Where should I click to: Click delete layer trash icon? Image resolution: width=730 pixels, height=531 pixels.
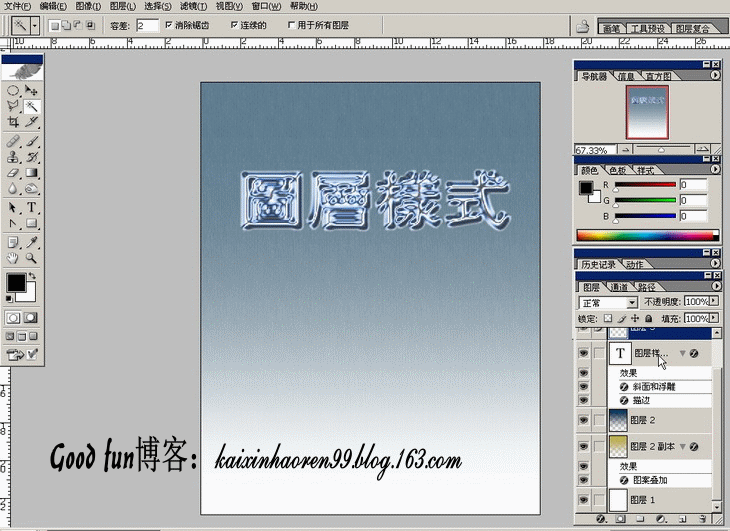(x=703, y=518)
